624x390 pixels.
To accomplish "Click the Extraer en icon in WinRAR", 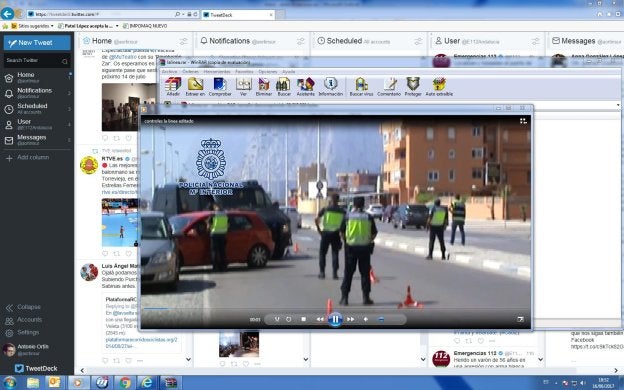I will tap(195, 87).
